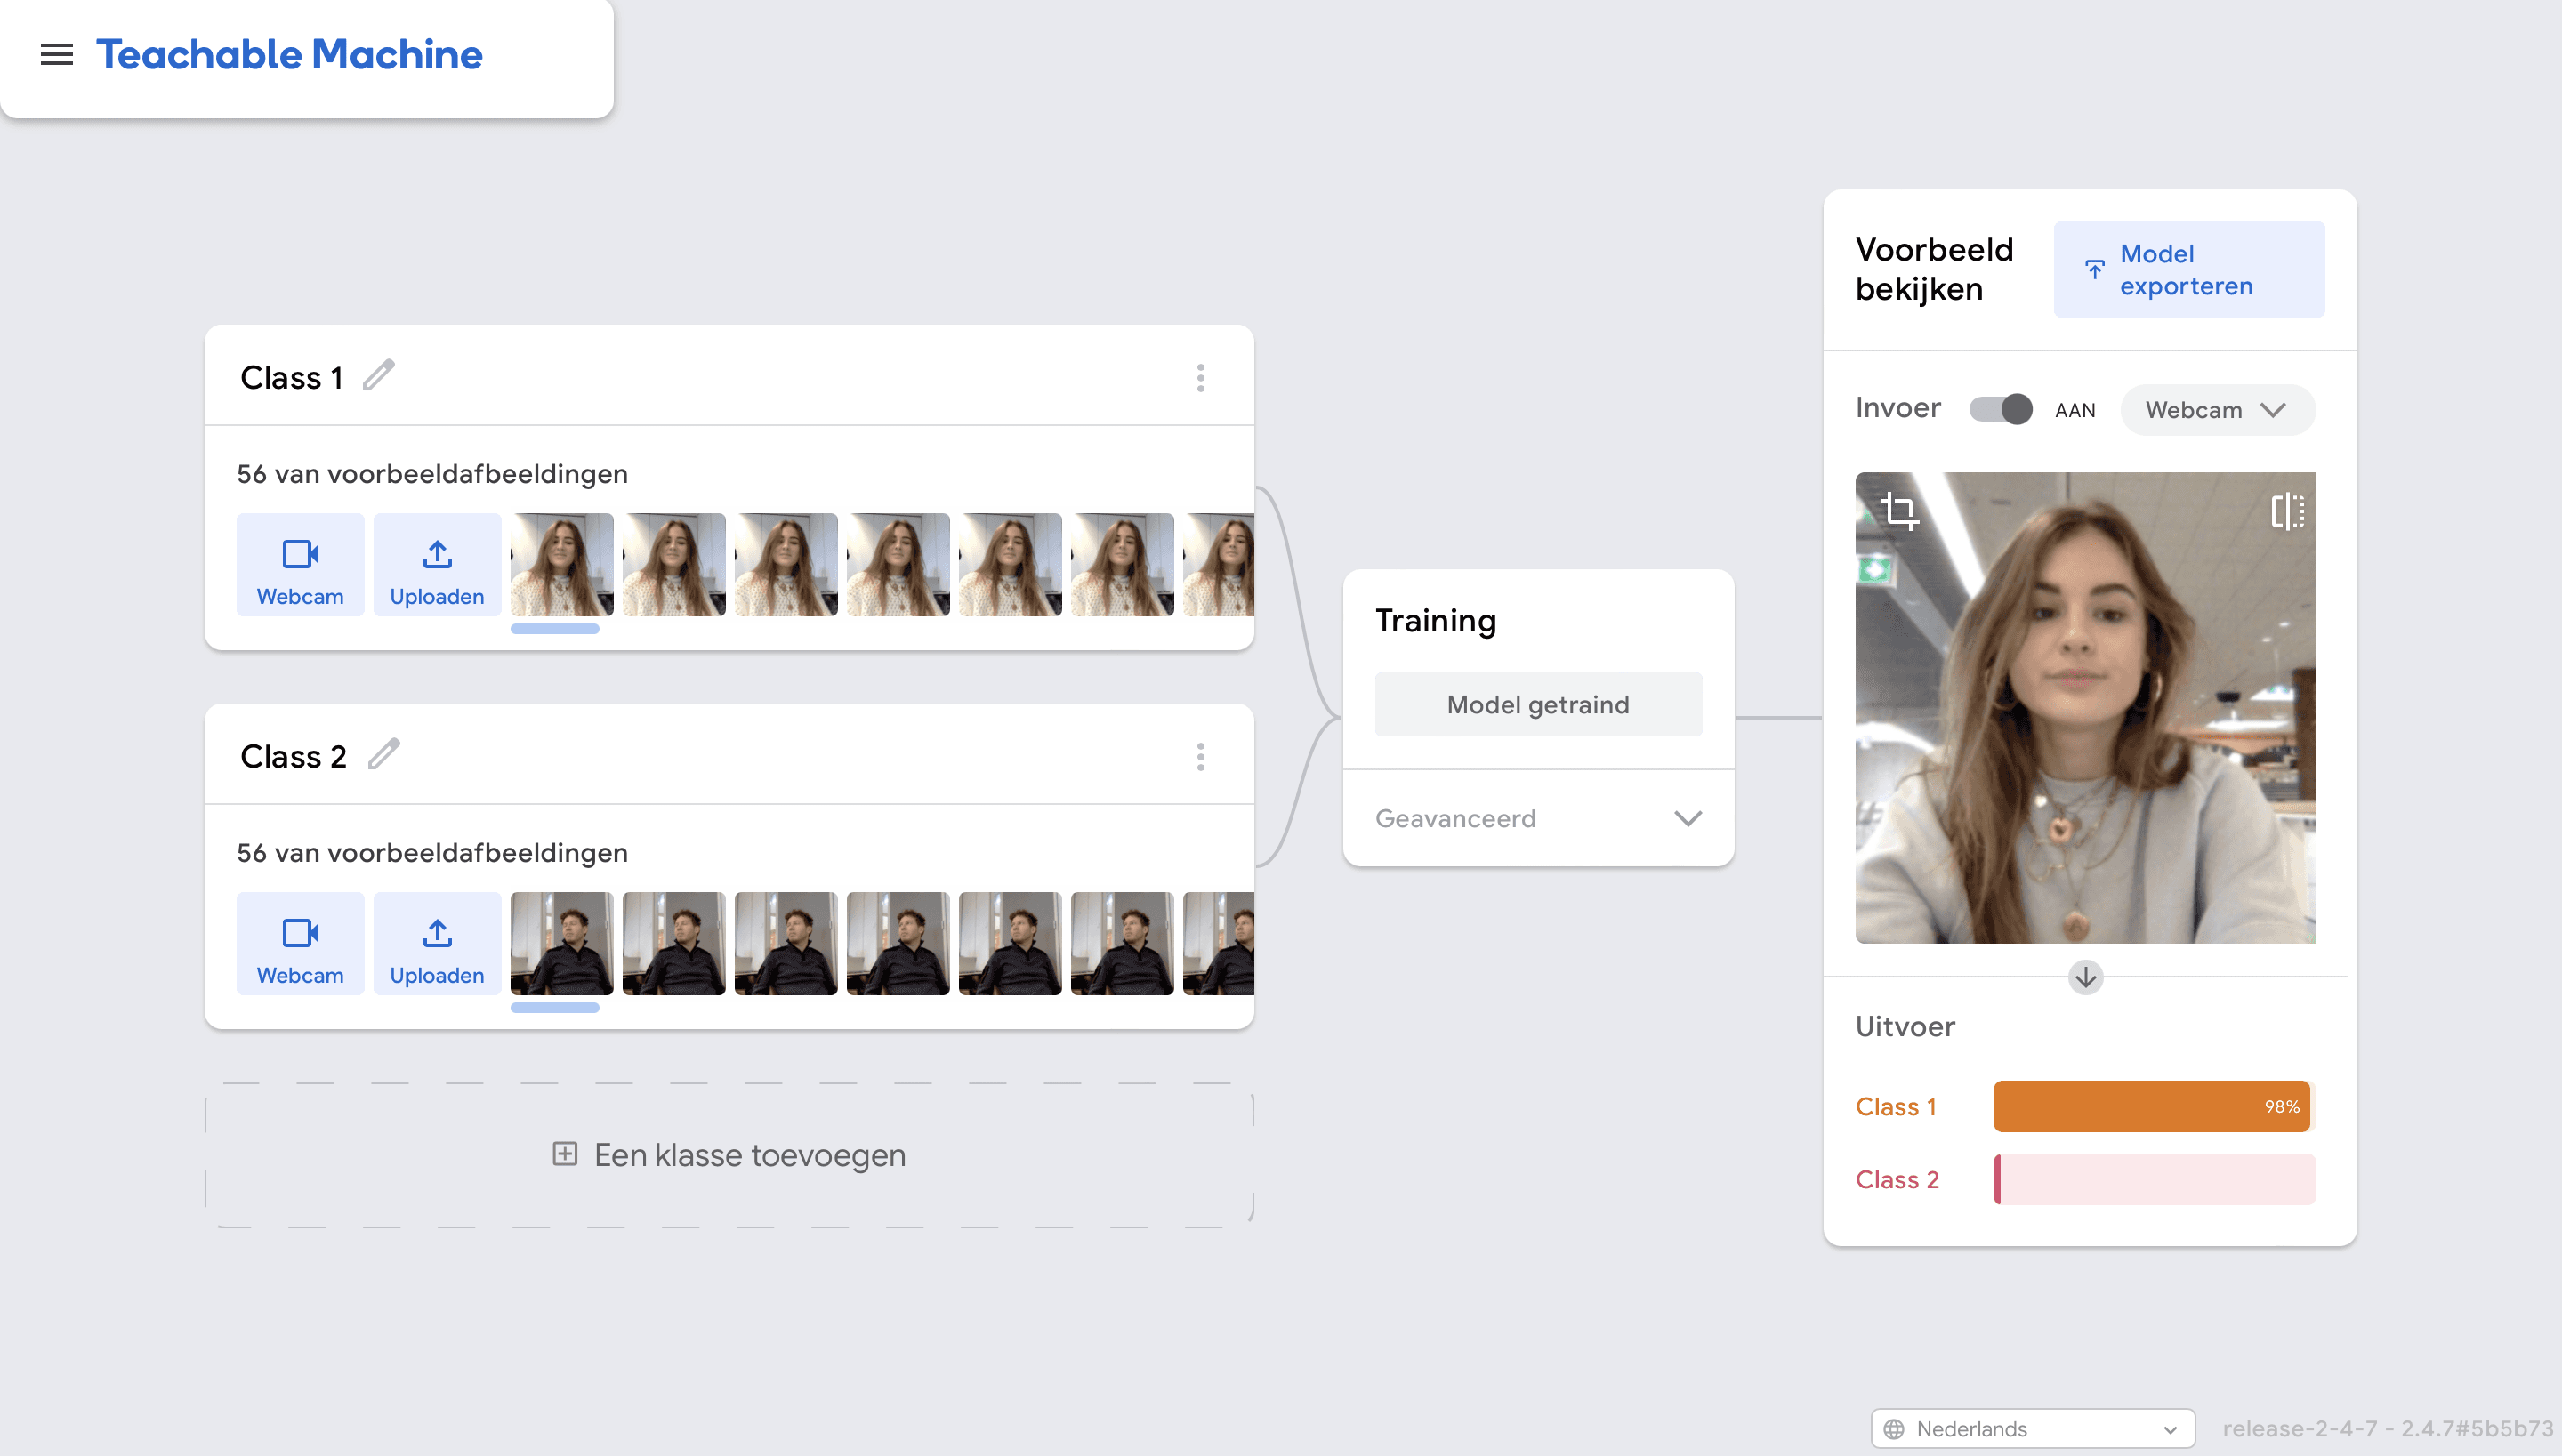Select first sample thumbnail in Class 2
The height and width of the screenshot is (1456, 2562).
pos(561,944)
